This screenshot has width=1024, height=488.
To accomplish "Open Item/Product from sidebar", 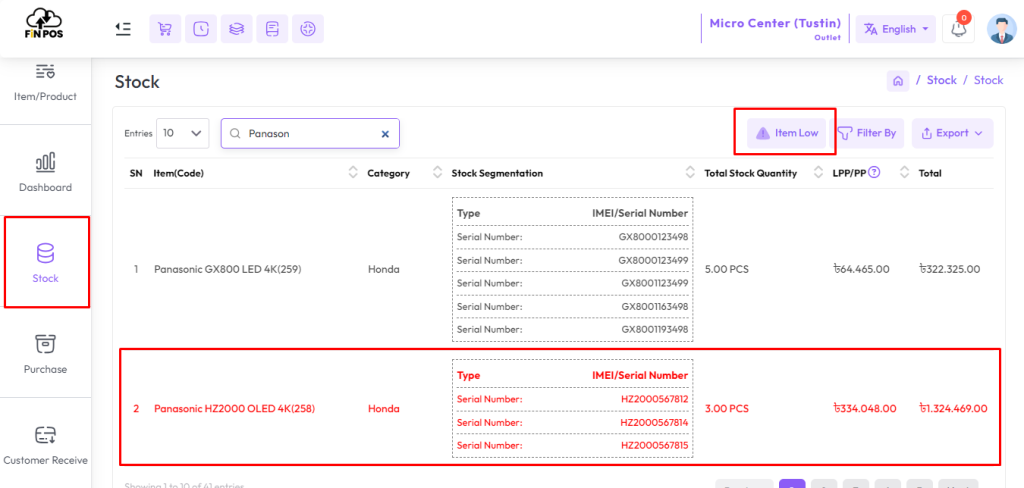I will pyautogui.click(x=45, y=83).
